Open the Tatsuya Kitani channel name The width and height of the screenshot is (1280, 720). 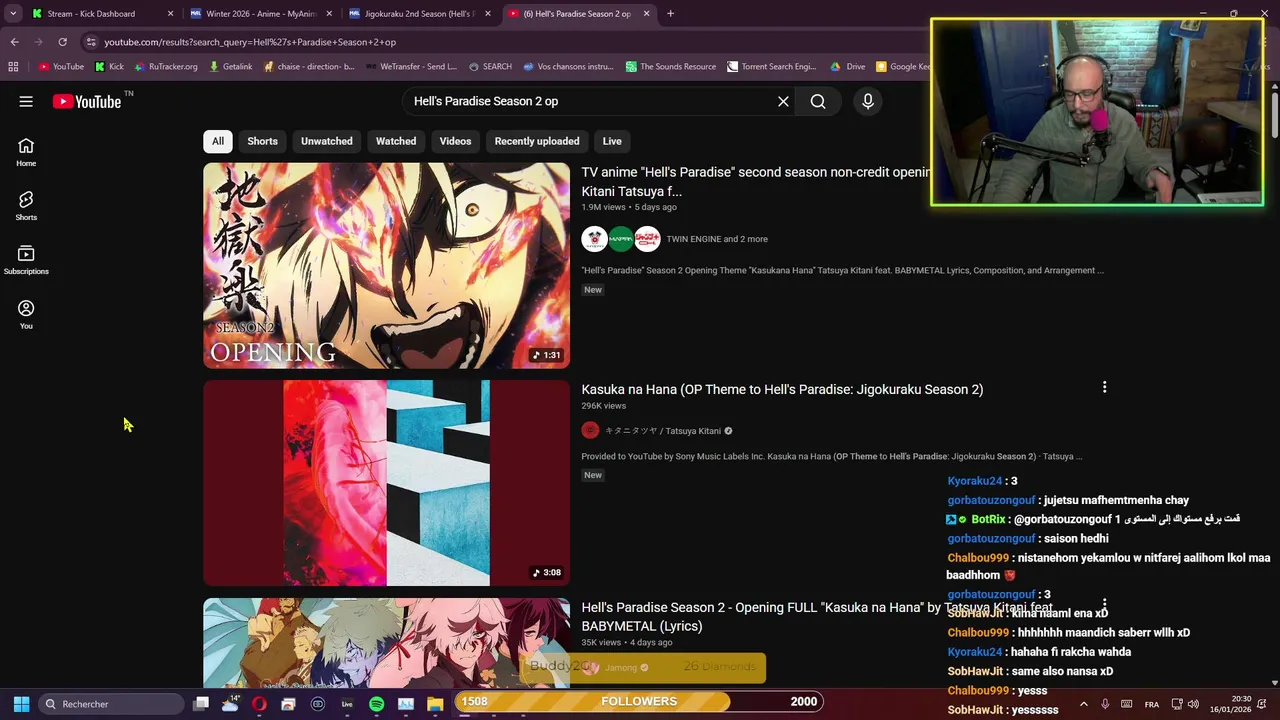click(x=663, y=431)
